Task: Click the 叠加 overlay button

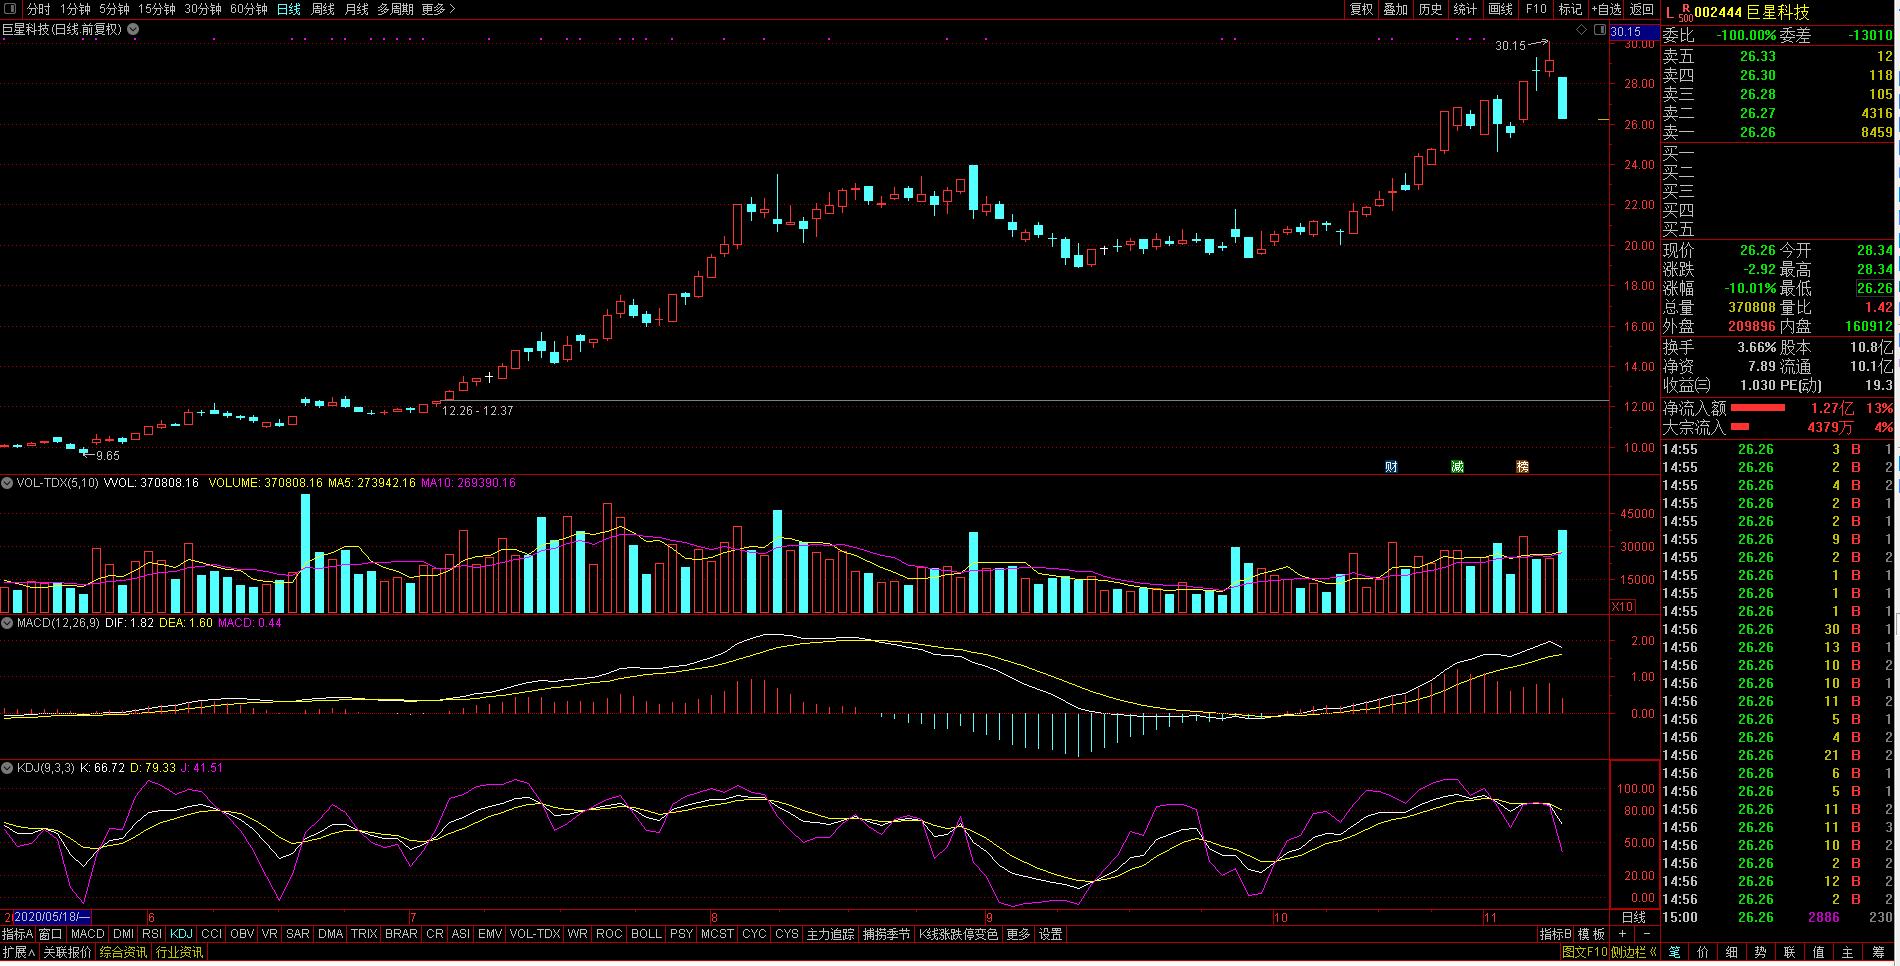Action: (x=1395, y=9)
